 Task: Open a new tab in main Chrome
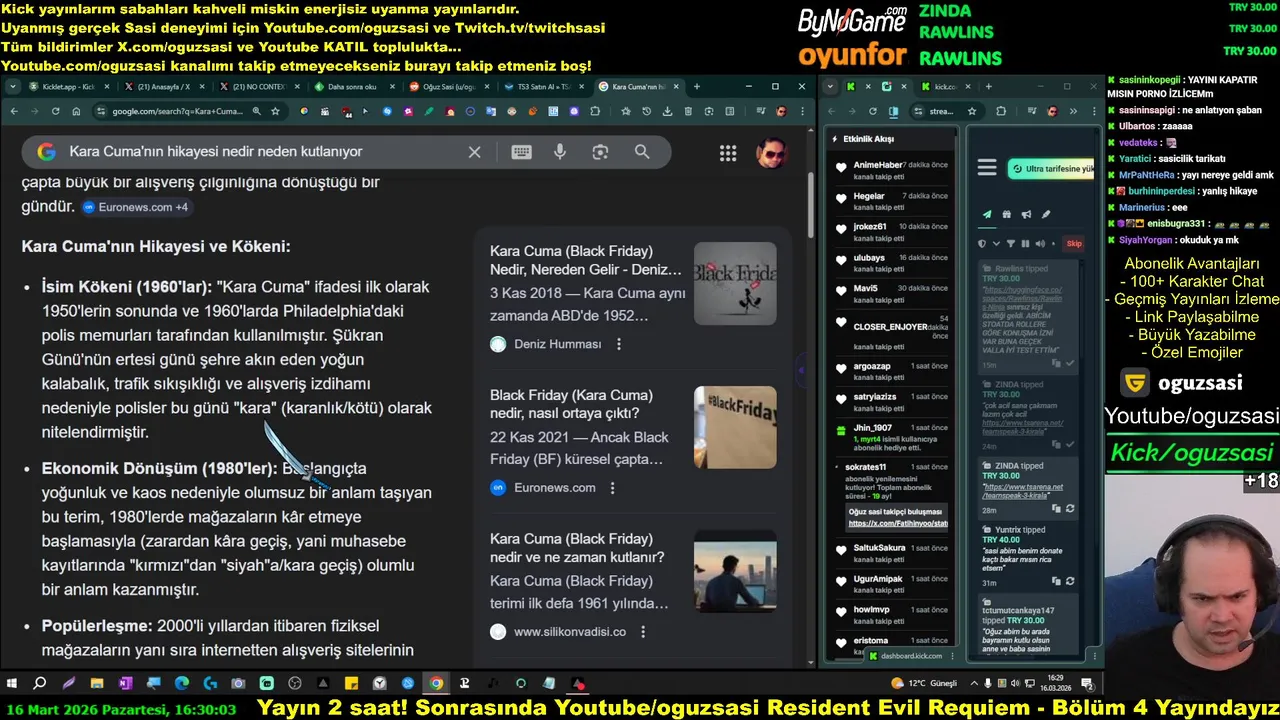[x=697, y=86]
